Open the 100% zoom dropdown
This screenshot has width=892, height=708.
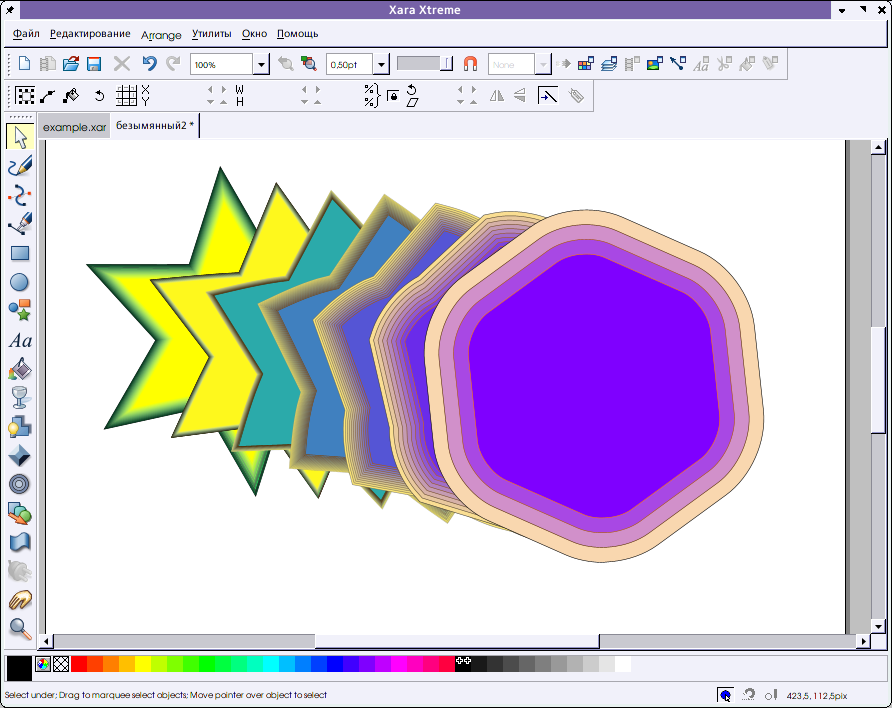point(261,65)
